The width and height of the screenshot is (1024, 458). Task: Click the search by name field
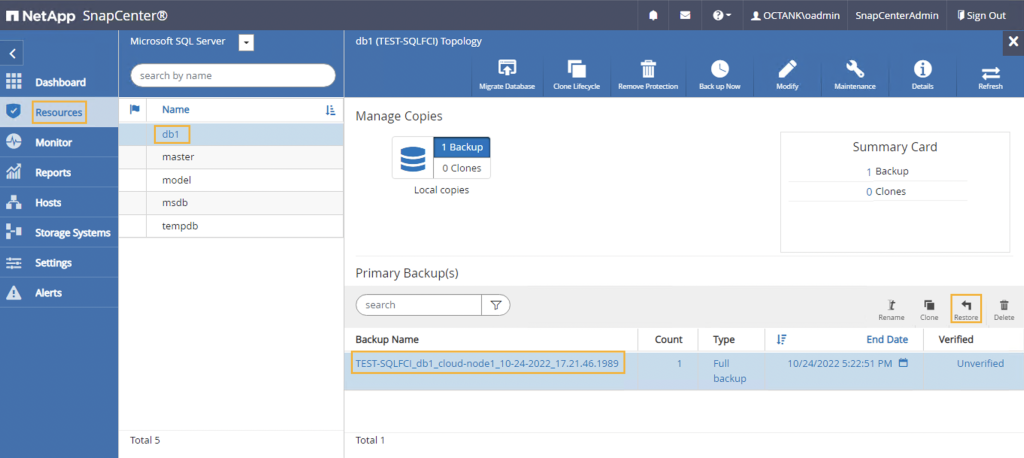coord(232,76)
